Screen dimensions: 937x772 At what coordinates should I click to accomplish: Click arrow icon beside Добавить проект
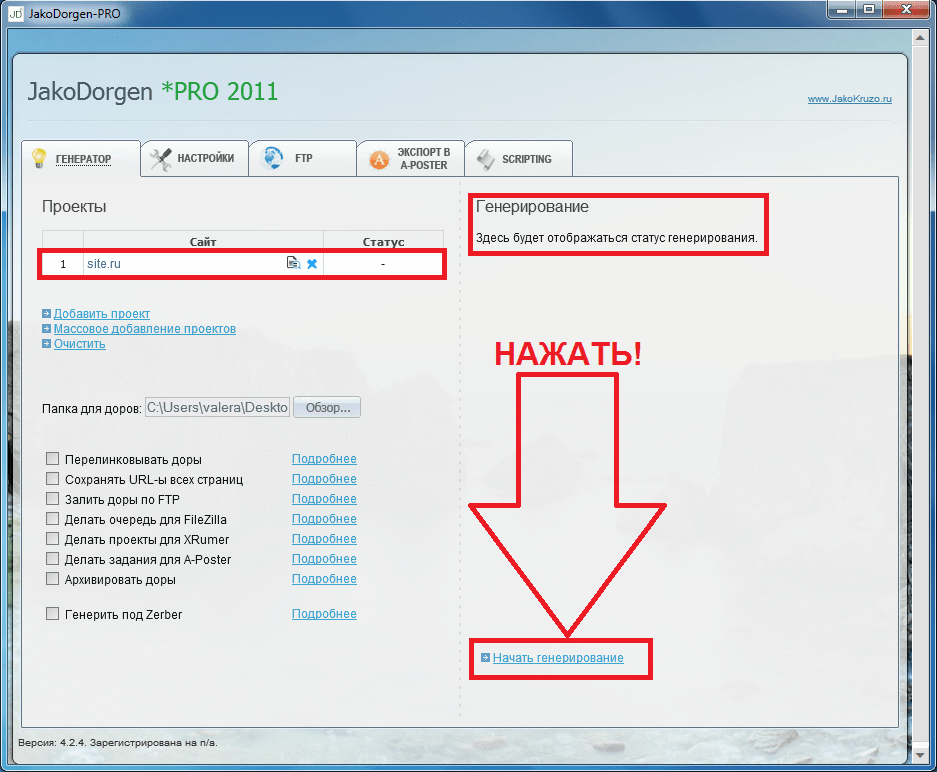[47, 314]
